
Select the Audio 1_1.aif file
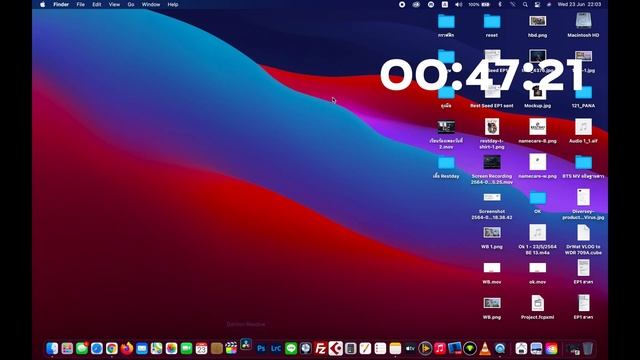[583, 131]
